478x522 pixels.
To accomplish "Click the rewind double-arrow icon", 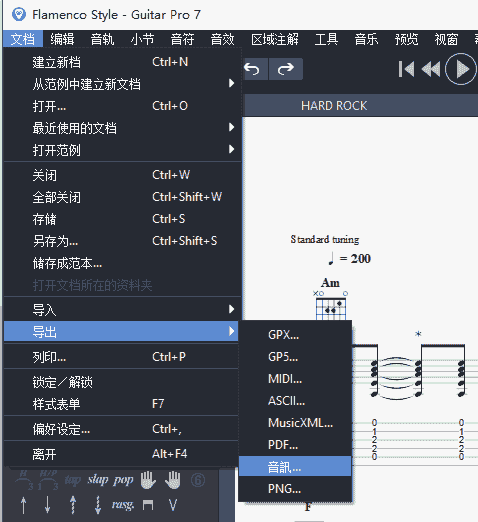I will (x=431, y=69).
